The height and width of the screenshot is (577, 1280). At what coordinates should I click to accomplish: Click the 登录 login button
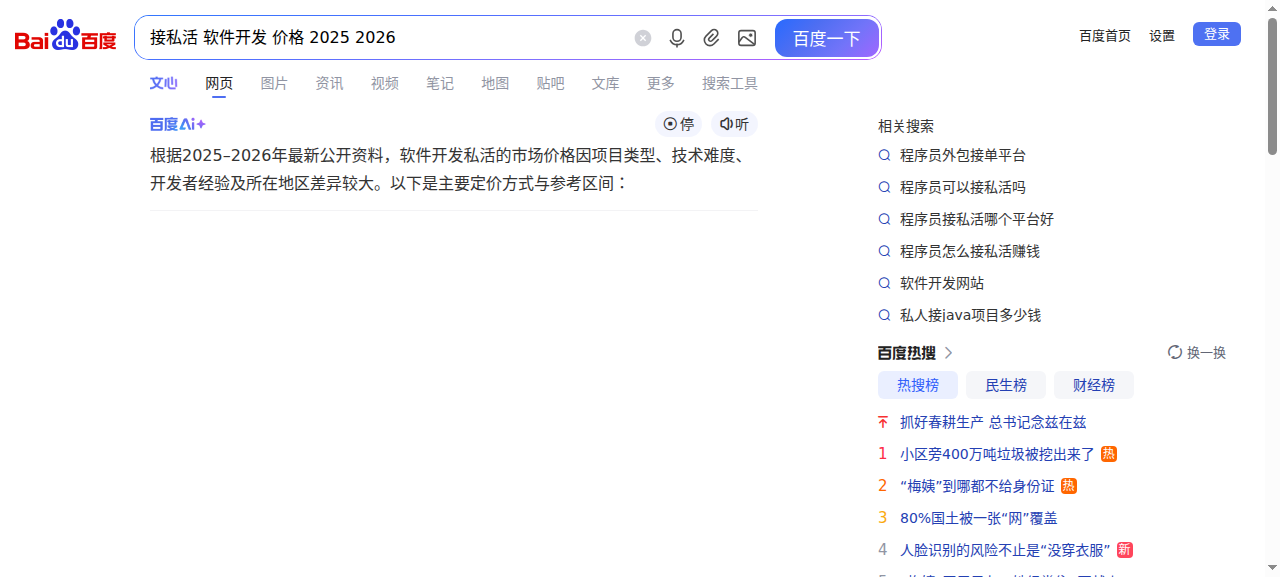click(1216, 35)
